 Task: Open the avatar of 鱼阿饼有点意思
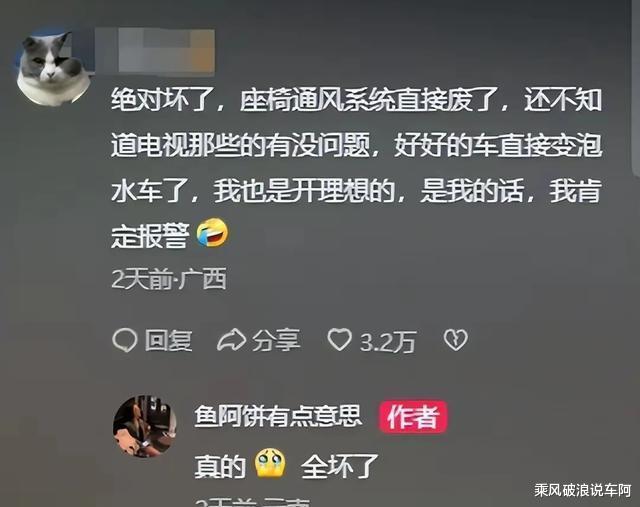point(144,426)
